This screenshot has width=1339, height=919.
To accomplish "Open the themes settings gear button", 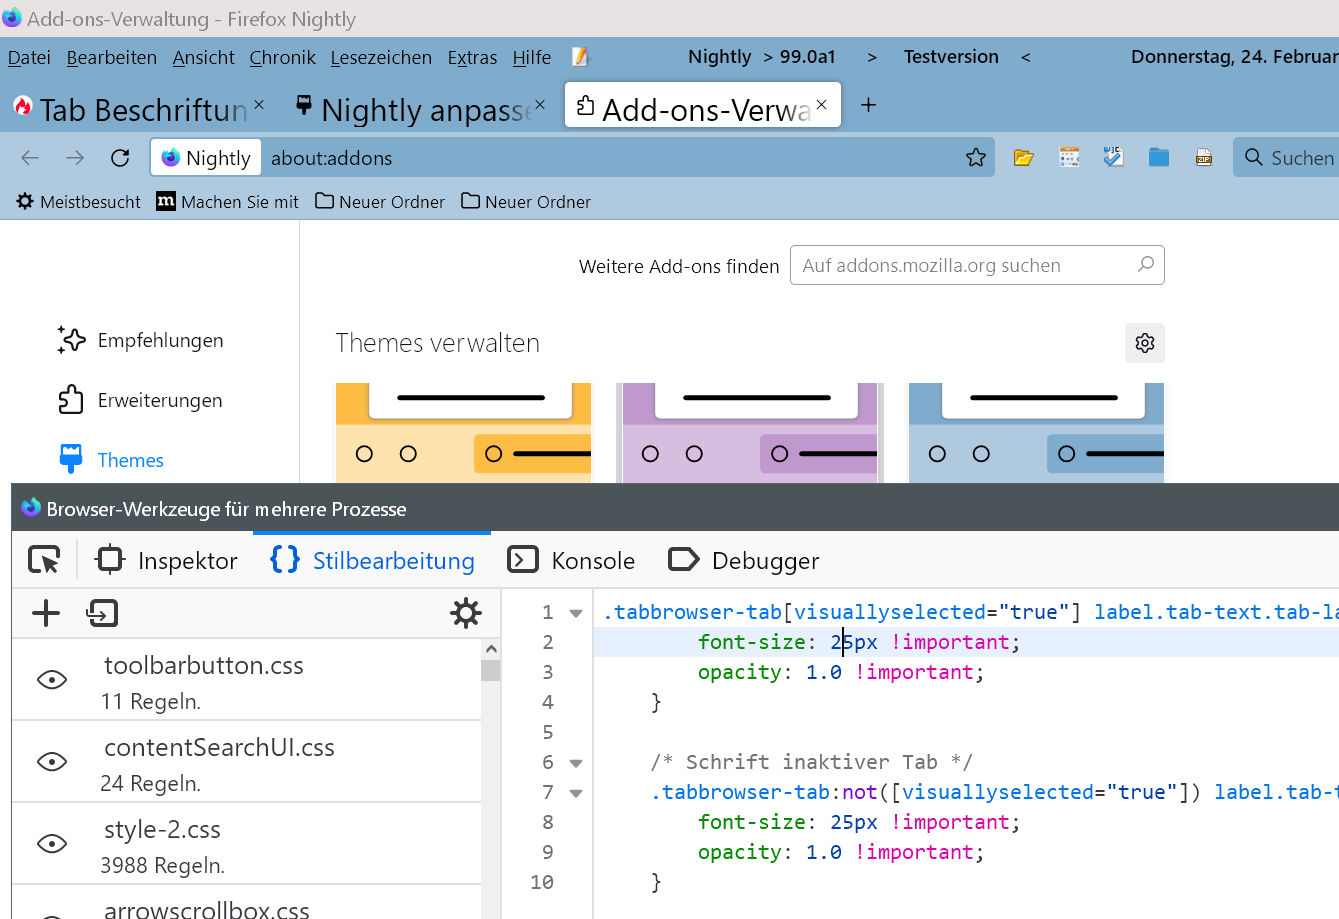I will click(x=1144, y=343).
